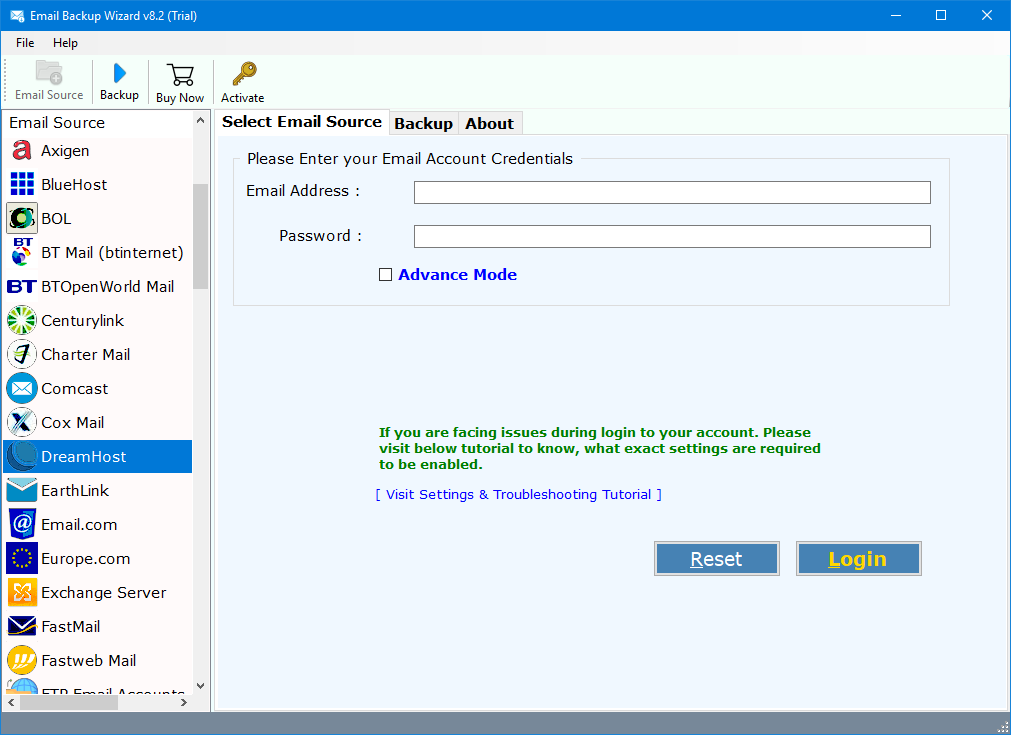Select the Europe.com flag icon
Screen dimensions: 1011x735
[x=22, y=558]
